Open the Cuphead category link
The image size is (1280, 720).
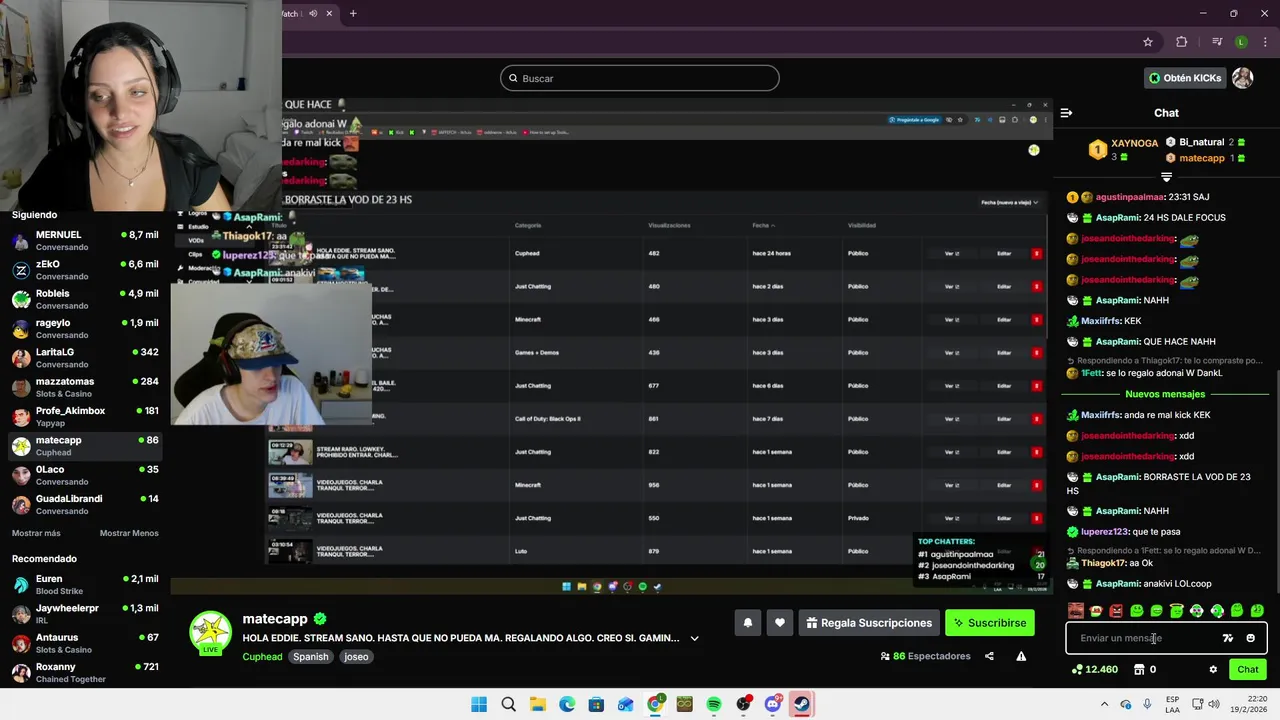coord(262,657)
